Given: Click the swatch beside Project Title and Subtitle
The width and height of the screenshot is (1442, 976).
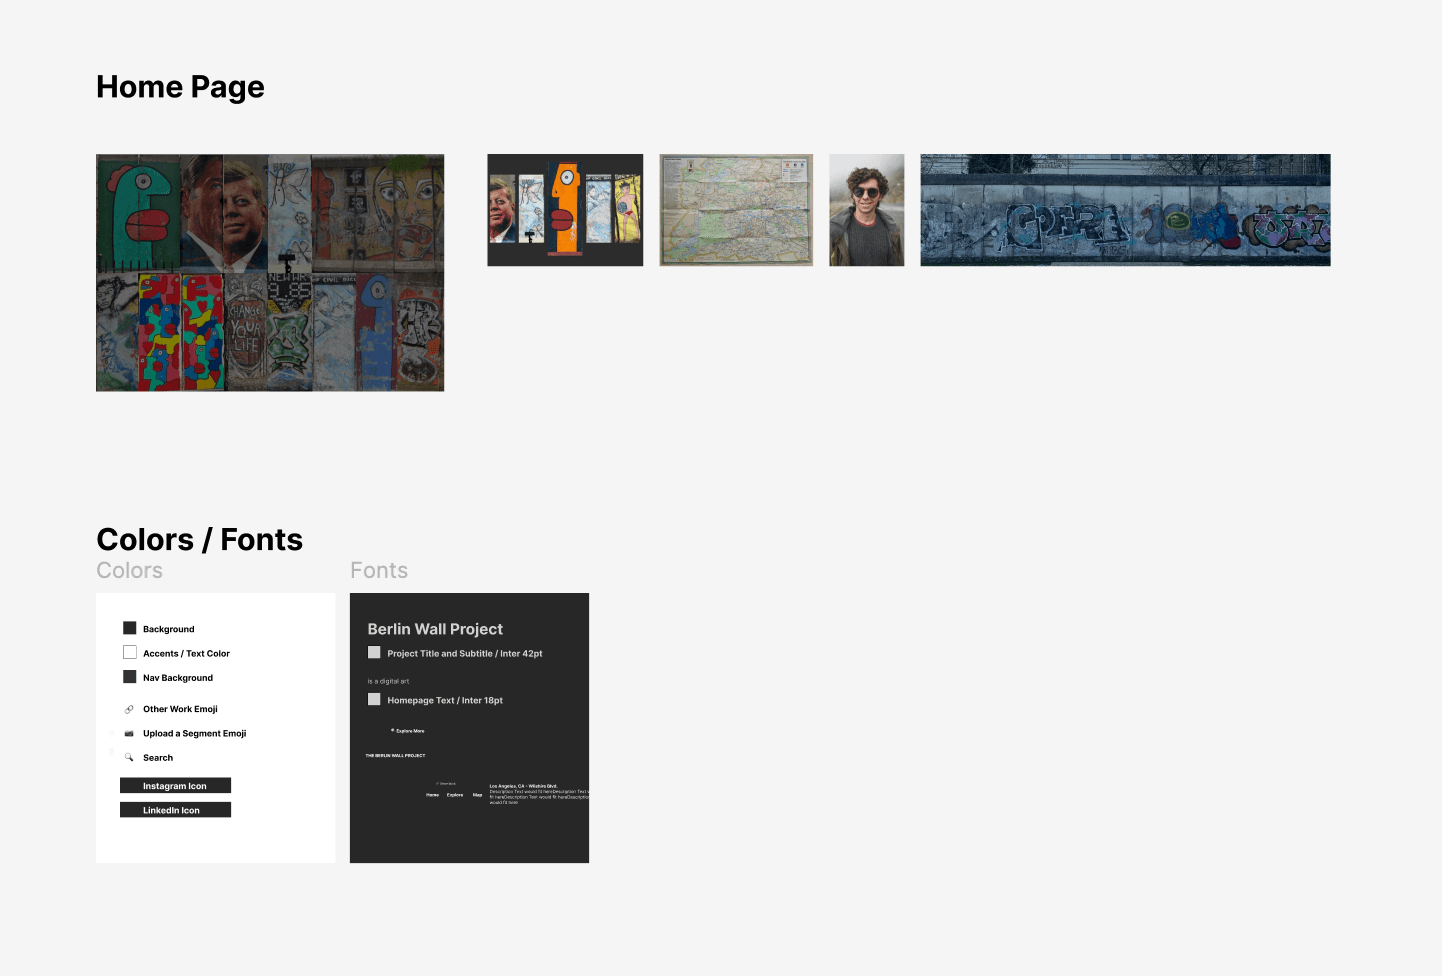Looking at the screenshot, I should click(374, 652).
